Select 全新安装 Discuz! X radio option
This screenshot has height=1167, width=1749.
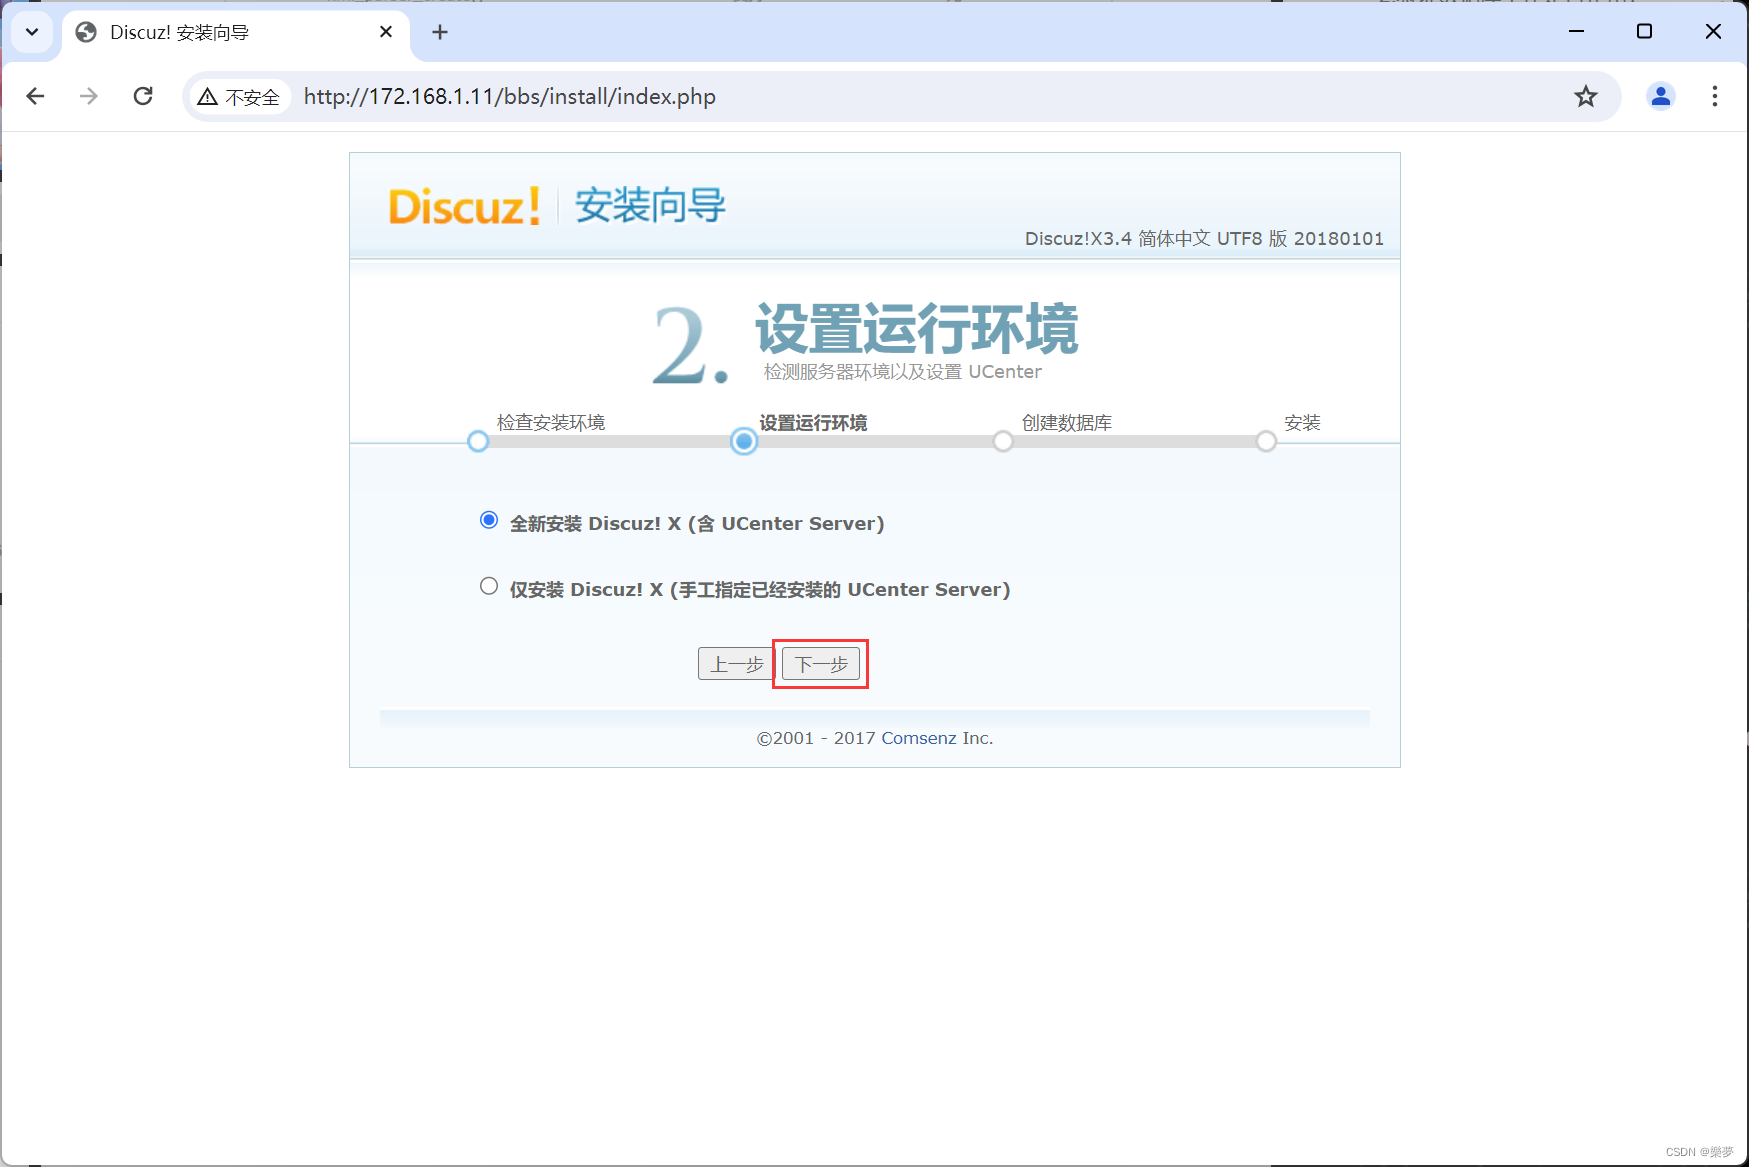489,520
